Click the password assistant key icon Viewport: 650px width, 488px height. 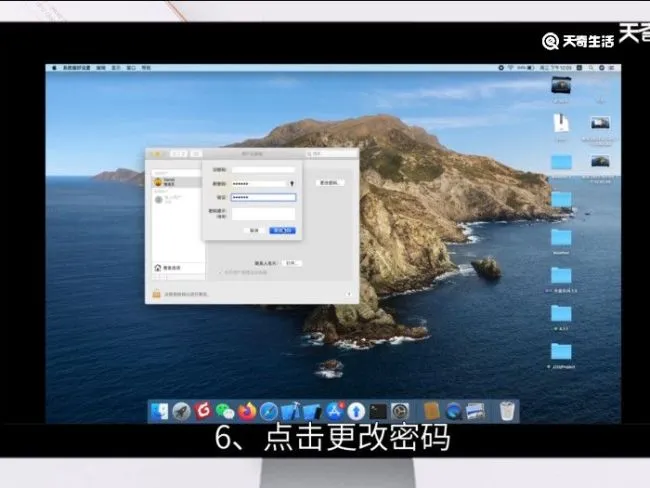pos(292,183)
